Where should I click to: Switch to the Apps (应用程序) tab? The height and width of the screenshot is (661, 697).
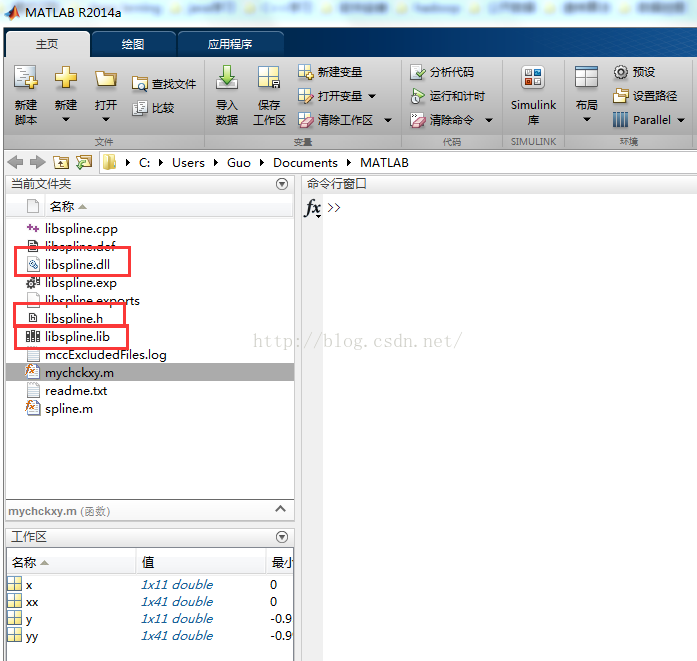pyautogui.click(x=230, y=44)
